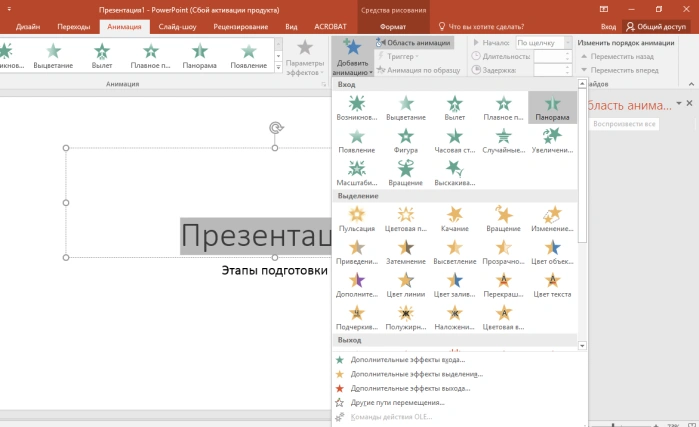Image resolution: width=699 pixels, height=427 pixels.
Task: Open the ACROBAT tab
Action: (x=330, y=27)
